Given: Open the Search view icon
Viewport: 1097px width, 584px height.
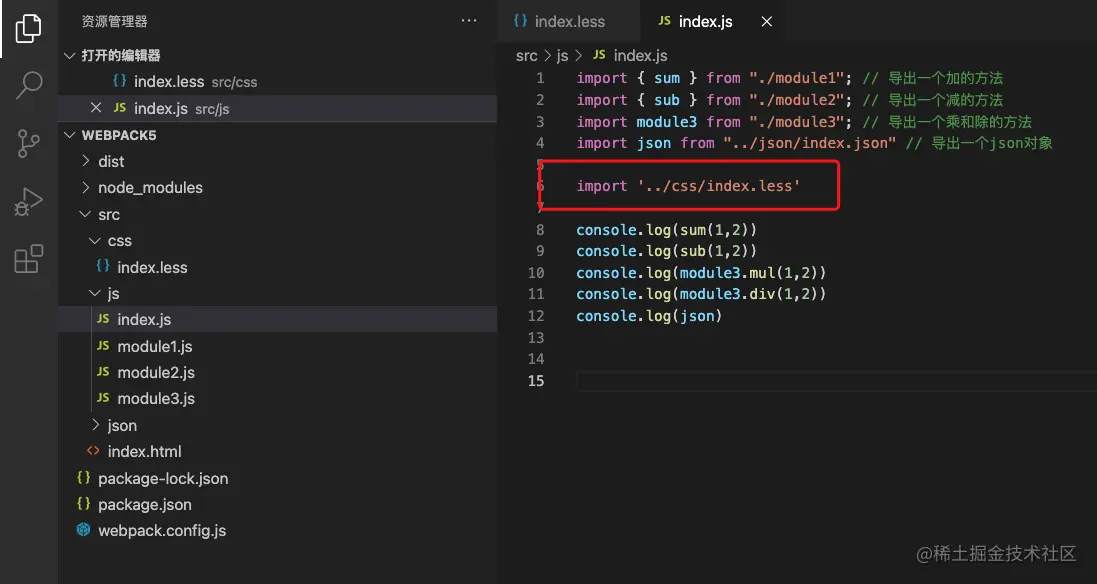Looking at the screenshot, I should [29, 85].
